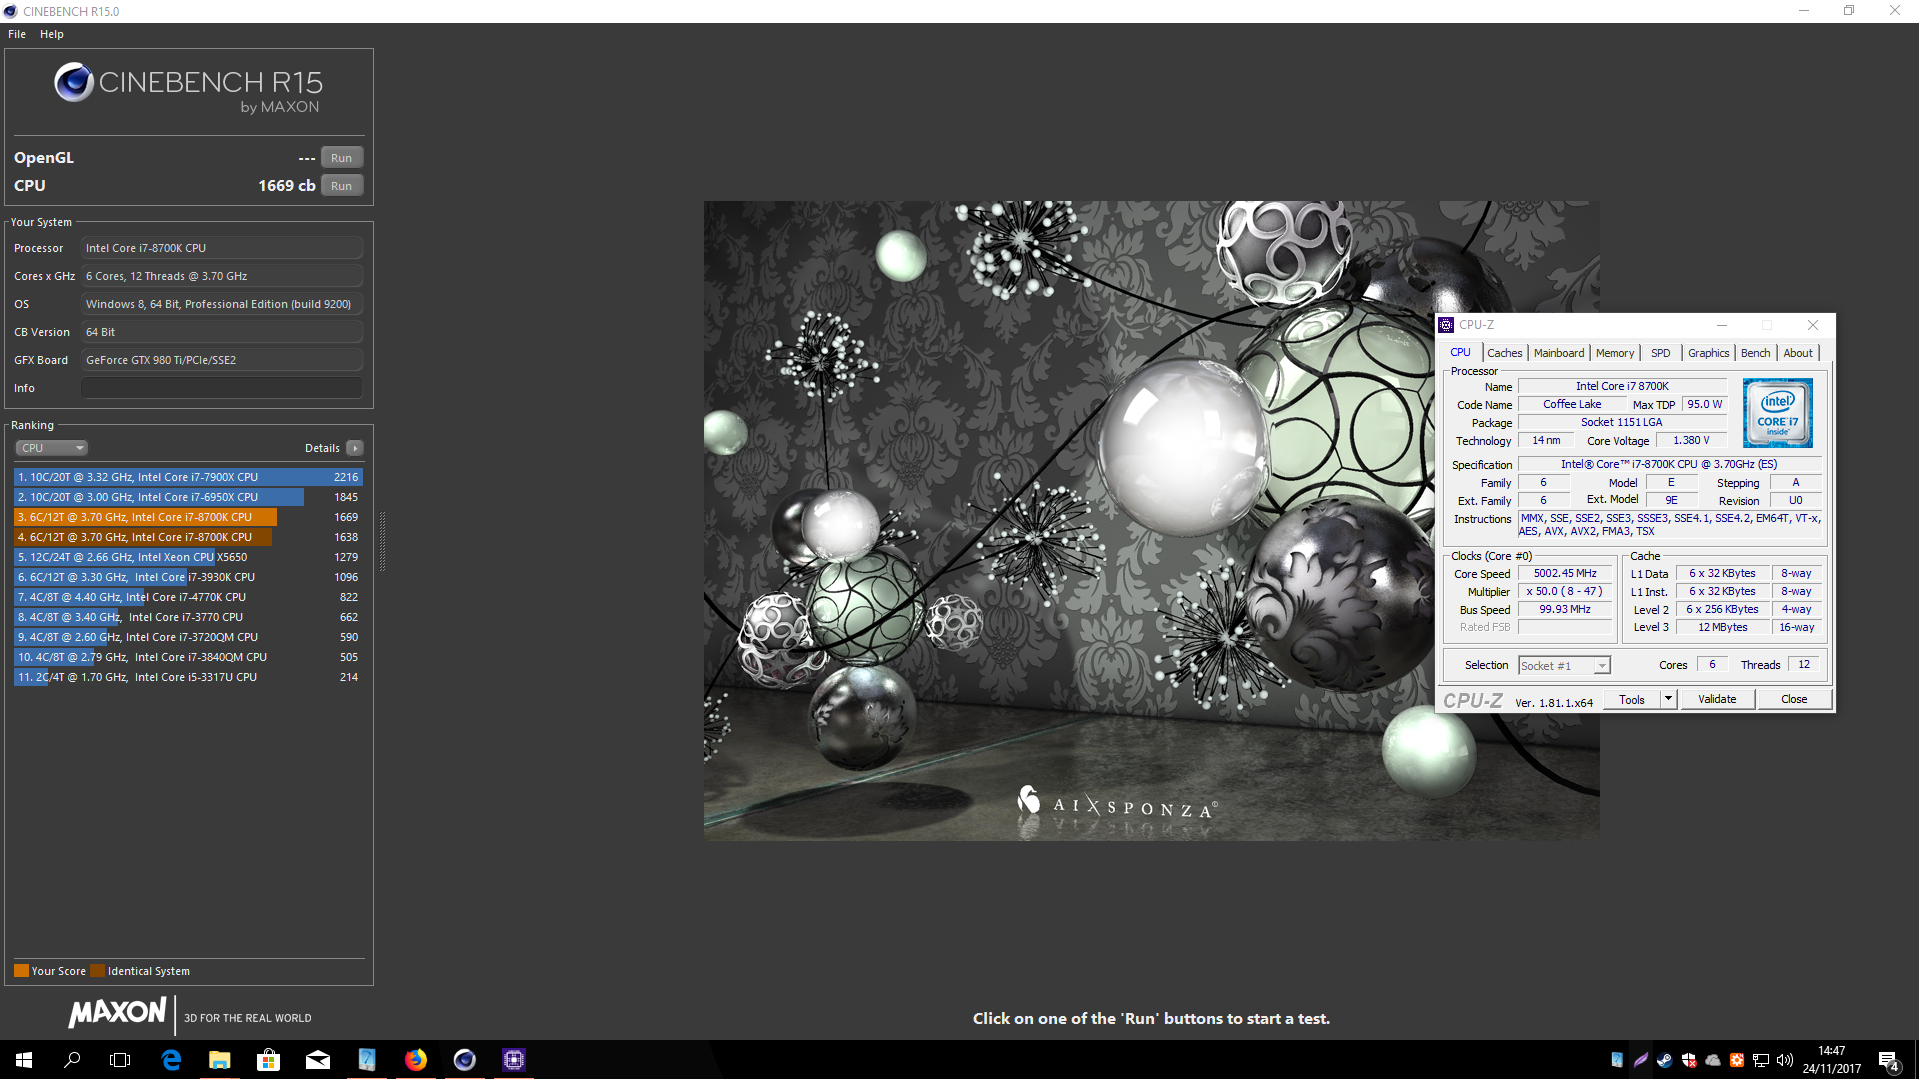The height and width of the screenshot is (1079, 1919).
Task: Click the Core Voltage 1.380 V value
Action: click(1691, 441)
